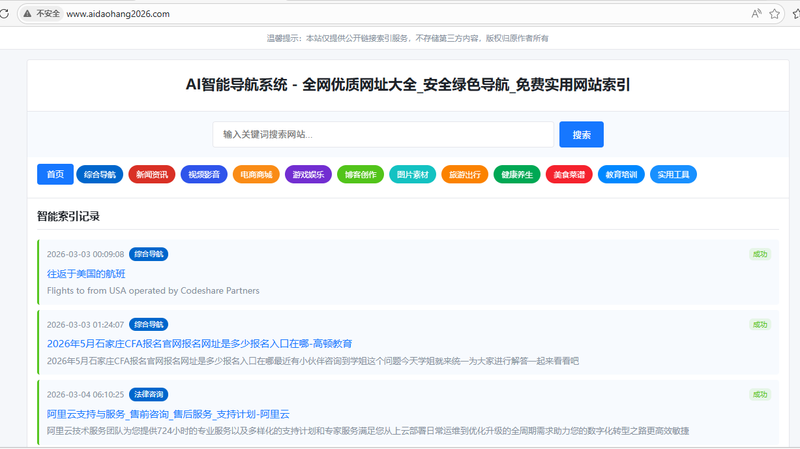Open the 往返于美国的航班 link
This screenshot has width=800, height=449.
click(86, 273)
